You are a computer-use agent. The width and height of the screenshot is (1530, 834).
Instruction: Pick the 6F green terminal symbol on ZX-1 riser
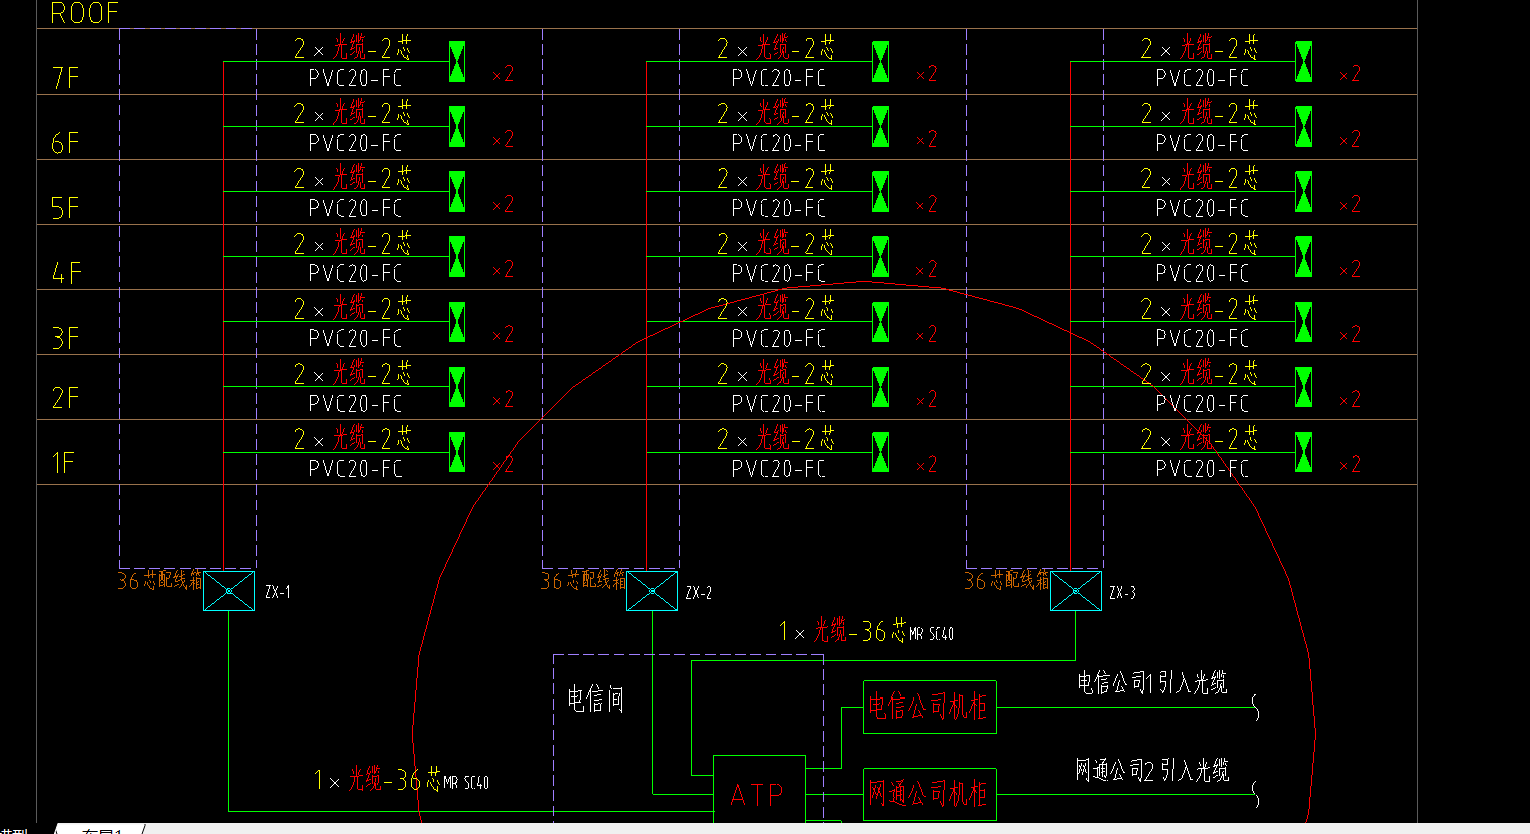[457, 126]
